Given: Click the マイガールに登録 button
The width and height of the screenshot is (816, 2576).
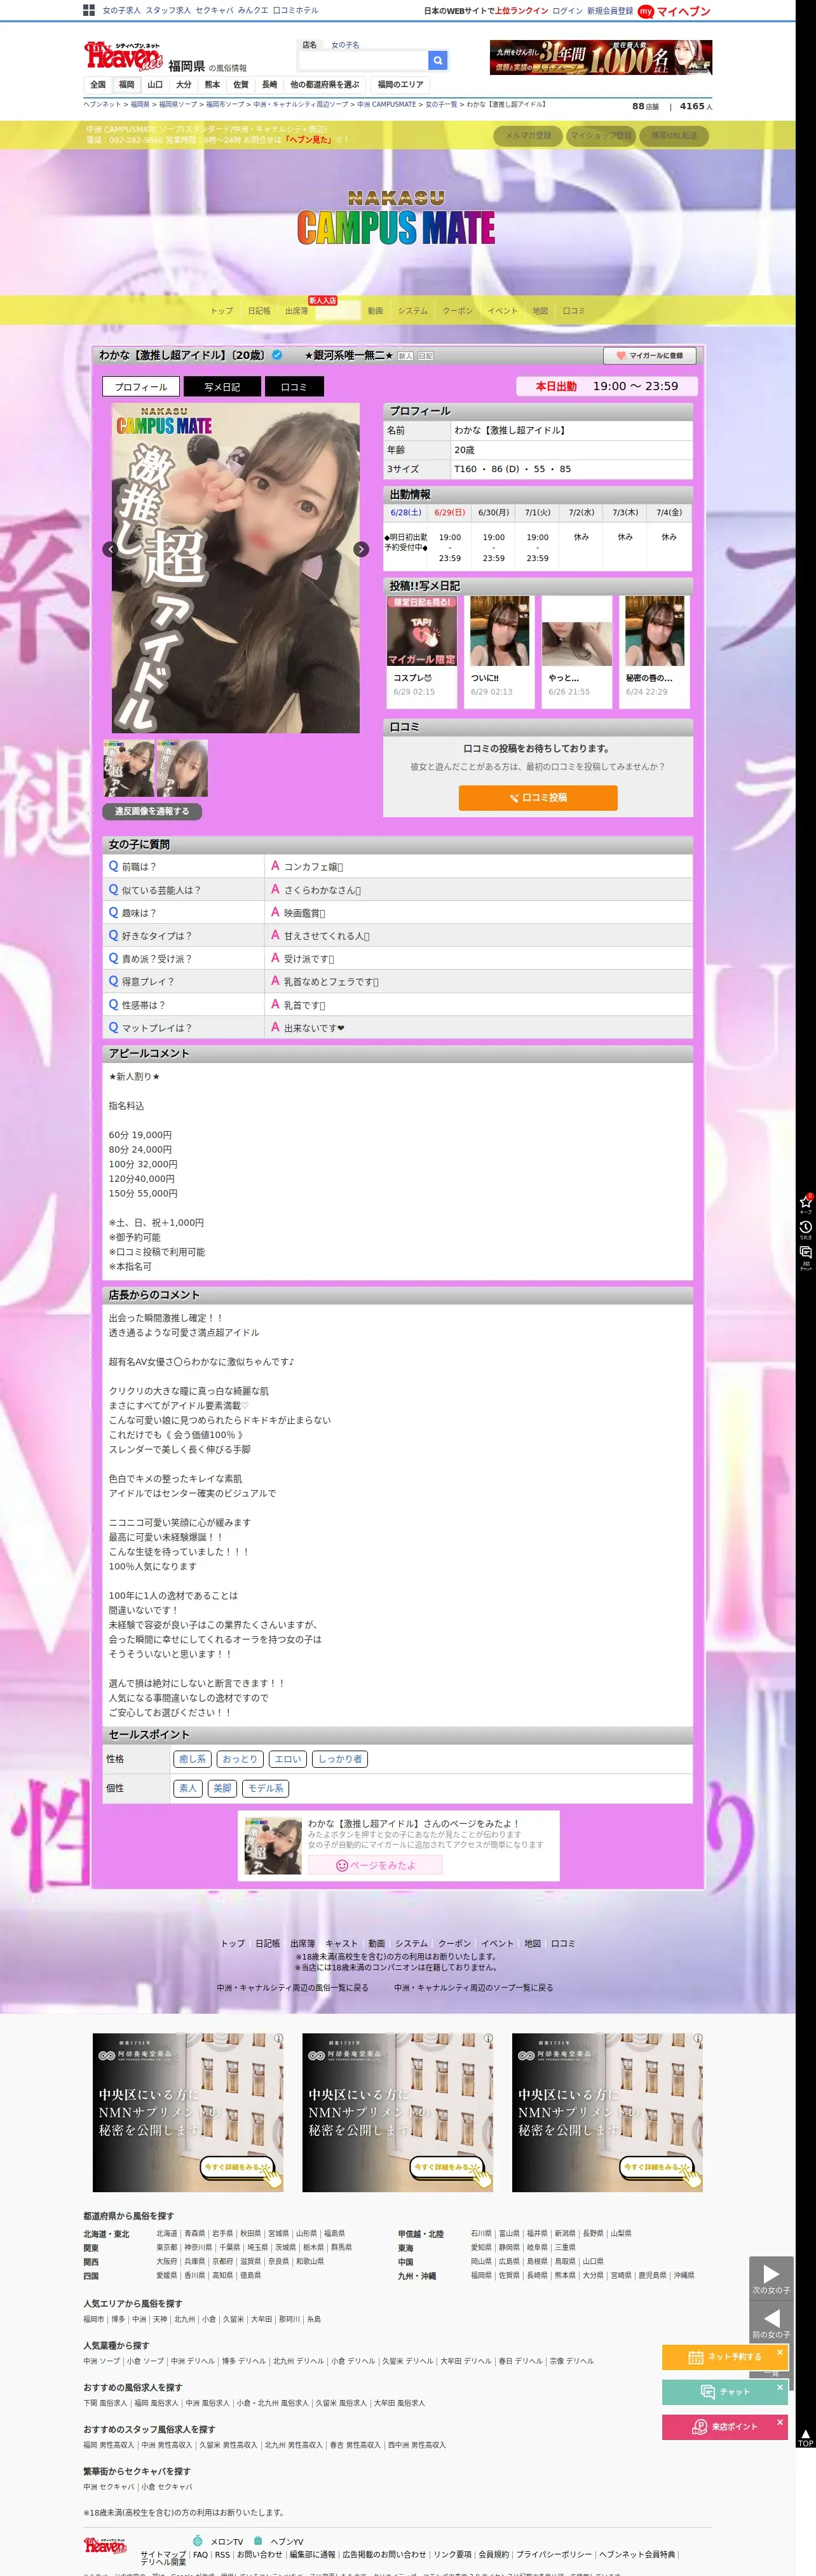Looking at the screenshot, I should [650, 355].
